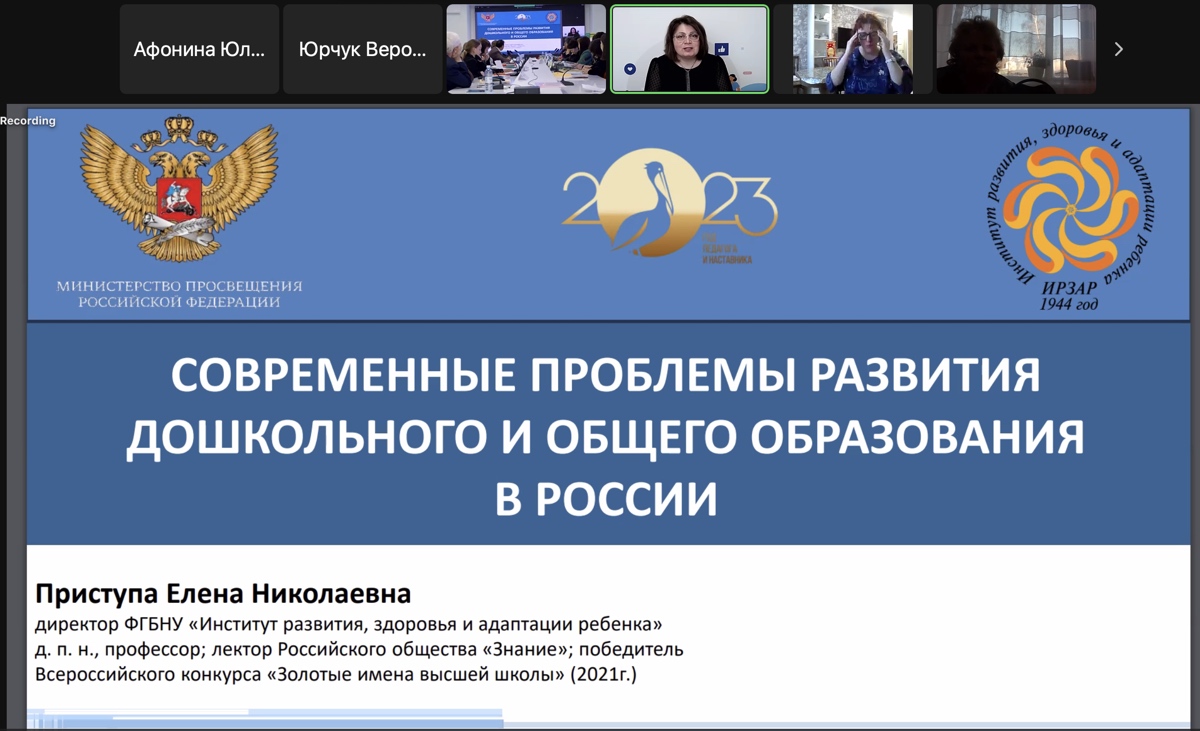Click the line starting with директор ФГБНУ
1200x731 pixels.
[x=348, y=625]
